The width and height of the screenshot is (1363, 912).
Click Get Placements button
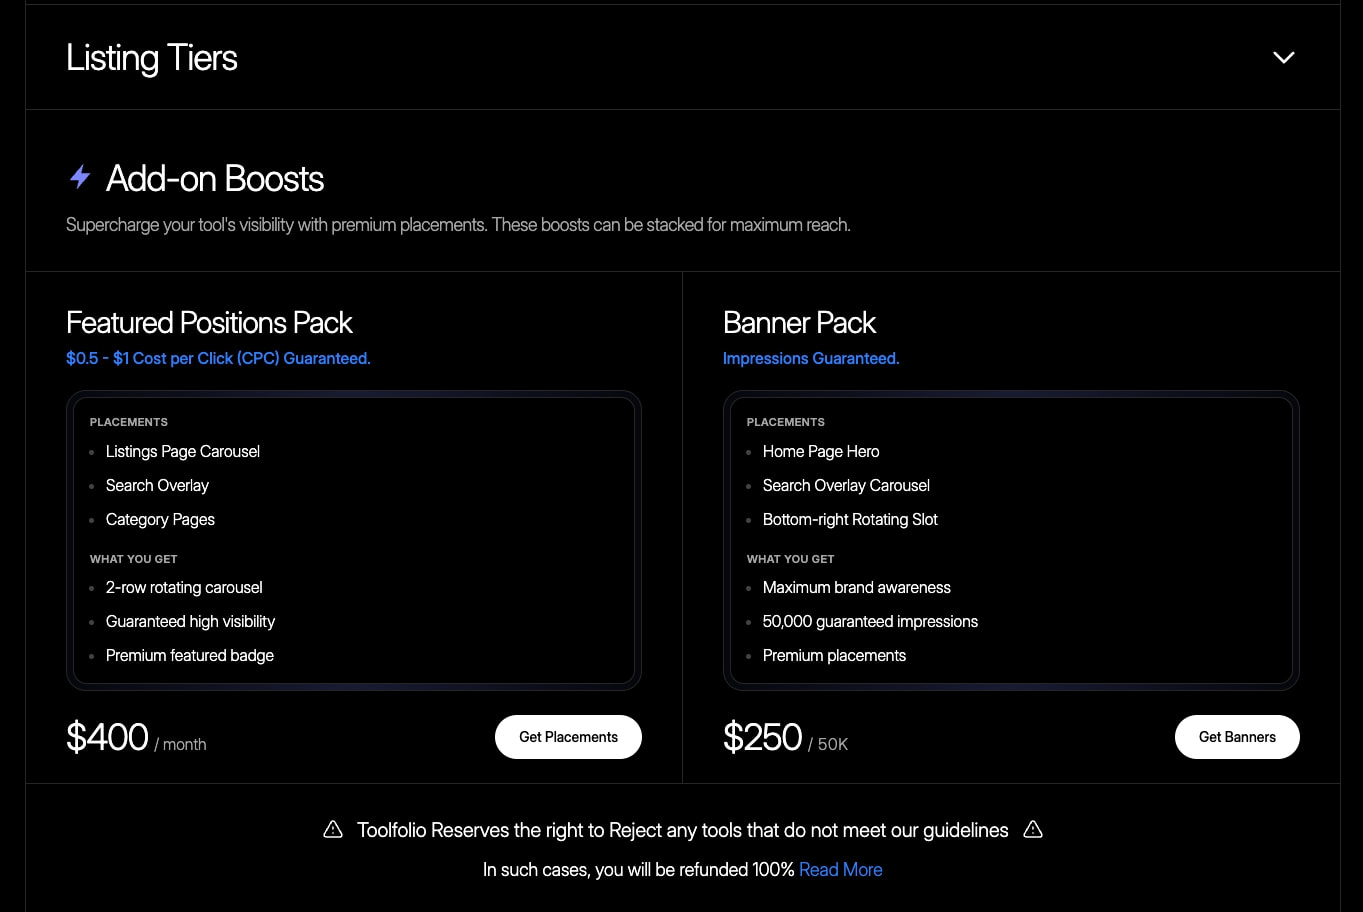(x=568, y=737)
